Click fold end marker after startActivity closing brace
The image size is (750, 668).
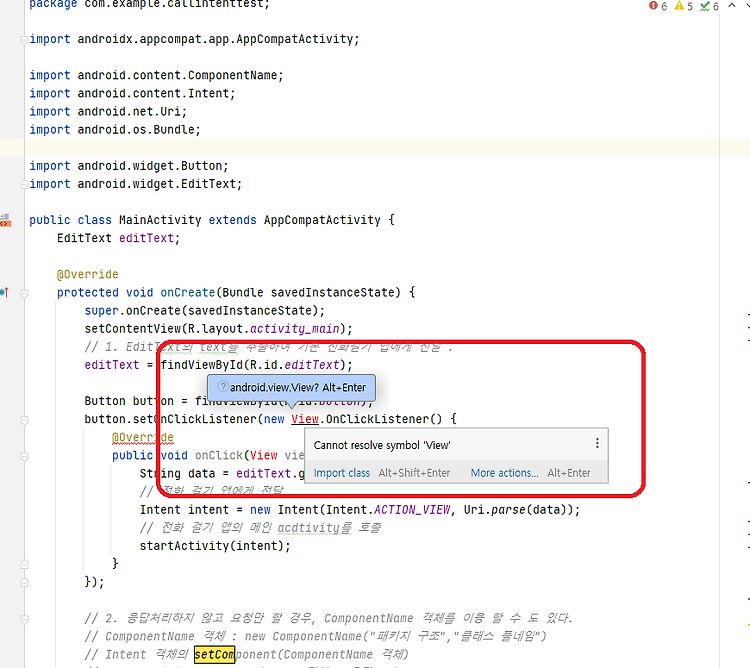(24, 565)
